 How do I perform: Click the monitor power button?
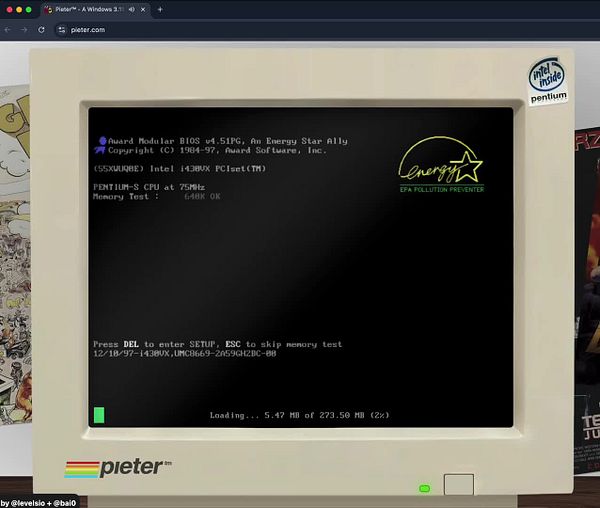459,484
